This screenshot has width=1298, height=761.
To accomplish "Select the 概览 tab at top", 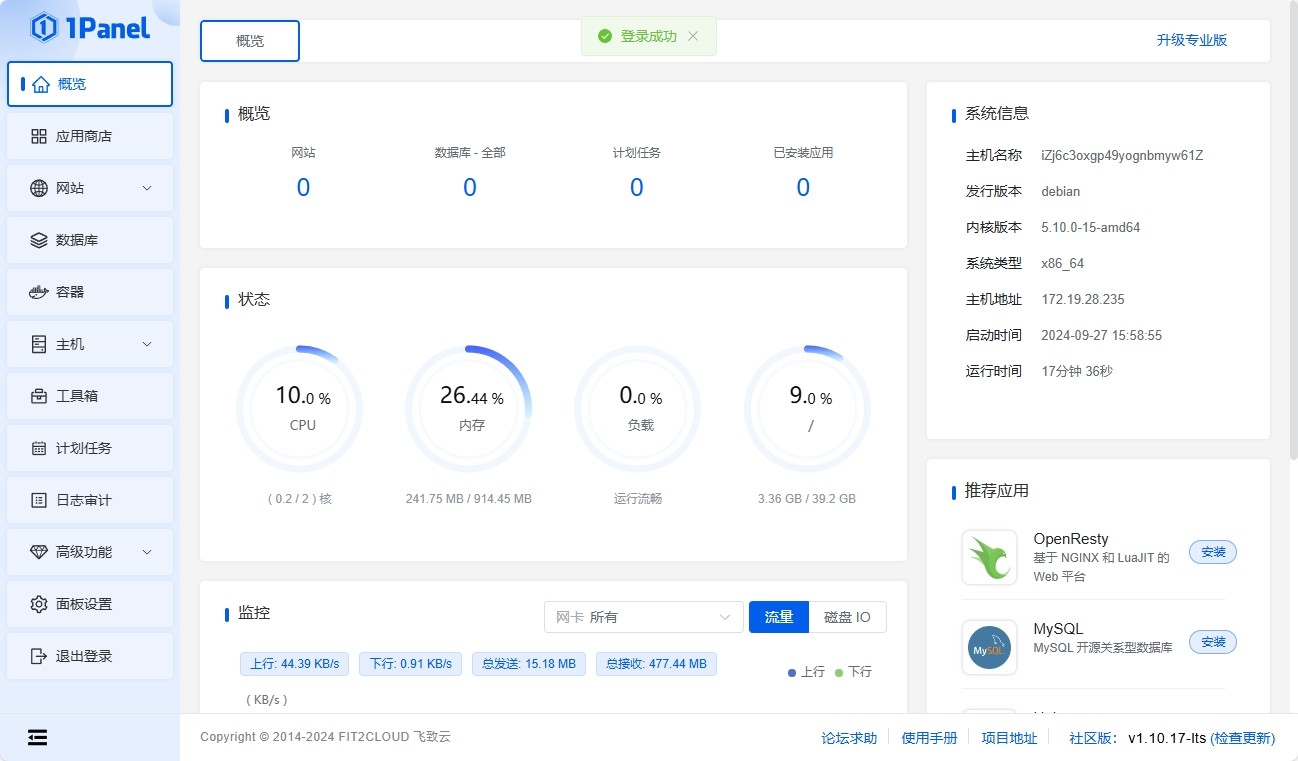I will point(250,41).
